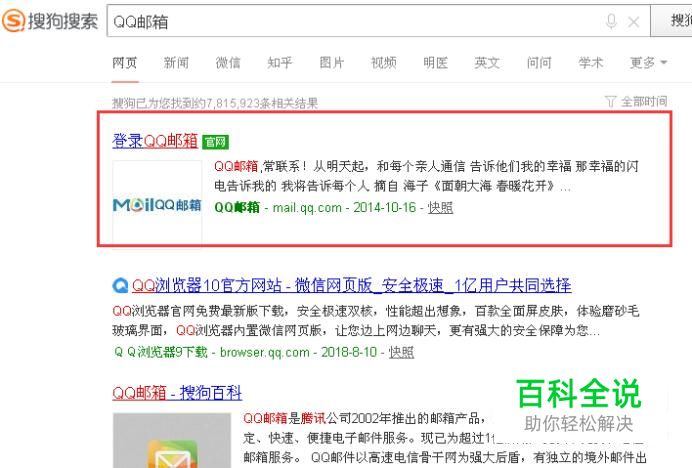Click the Sogou search logo
Image resolution: width=692 pixels, height=468 pixels.
[50, 21]
